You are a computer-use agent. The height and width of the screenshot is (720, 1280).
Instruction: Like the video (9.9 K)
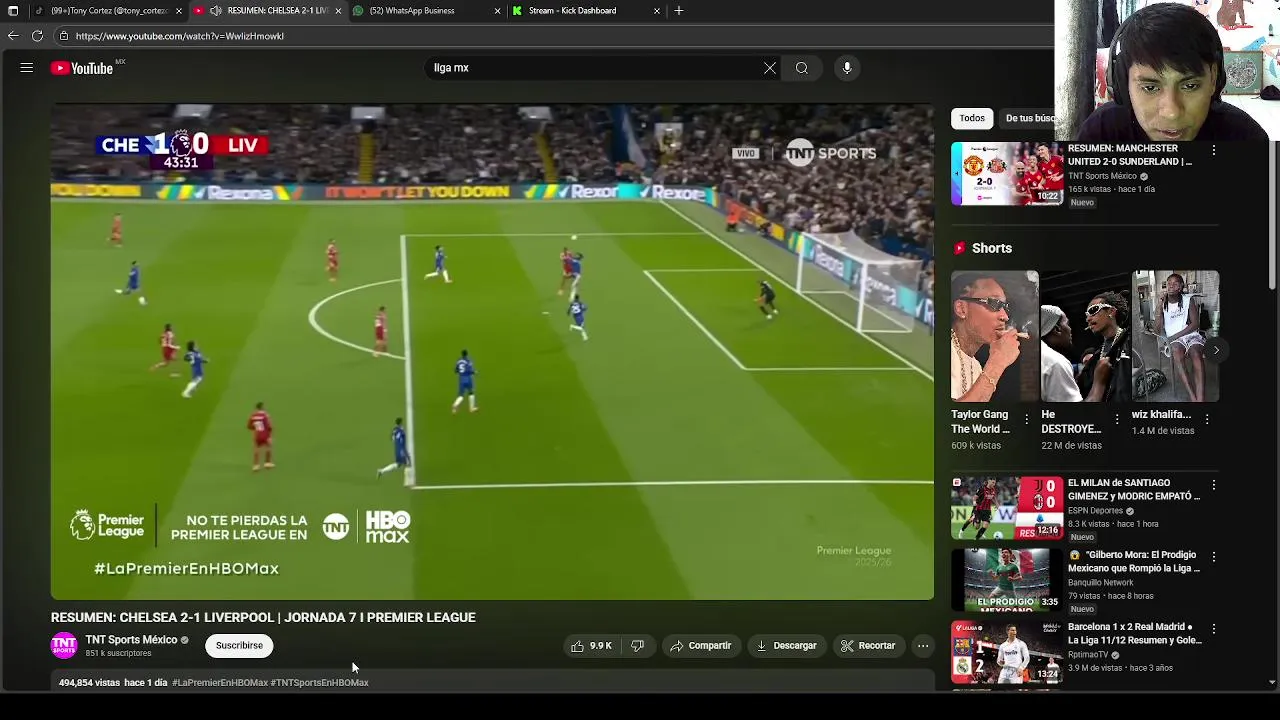(591, 646)
